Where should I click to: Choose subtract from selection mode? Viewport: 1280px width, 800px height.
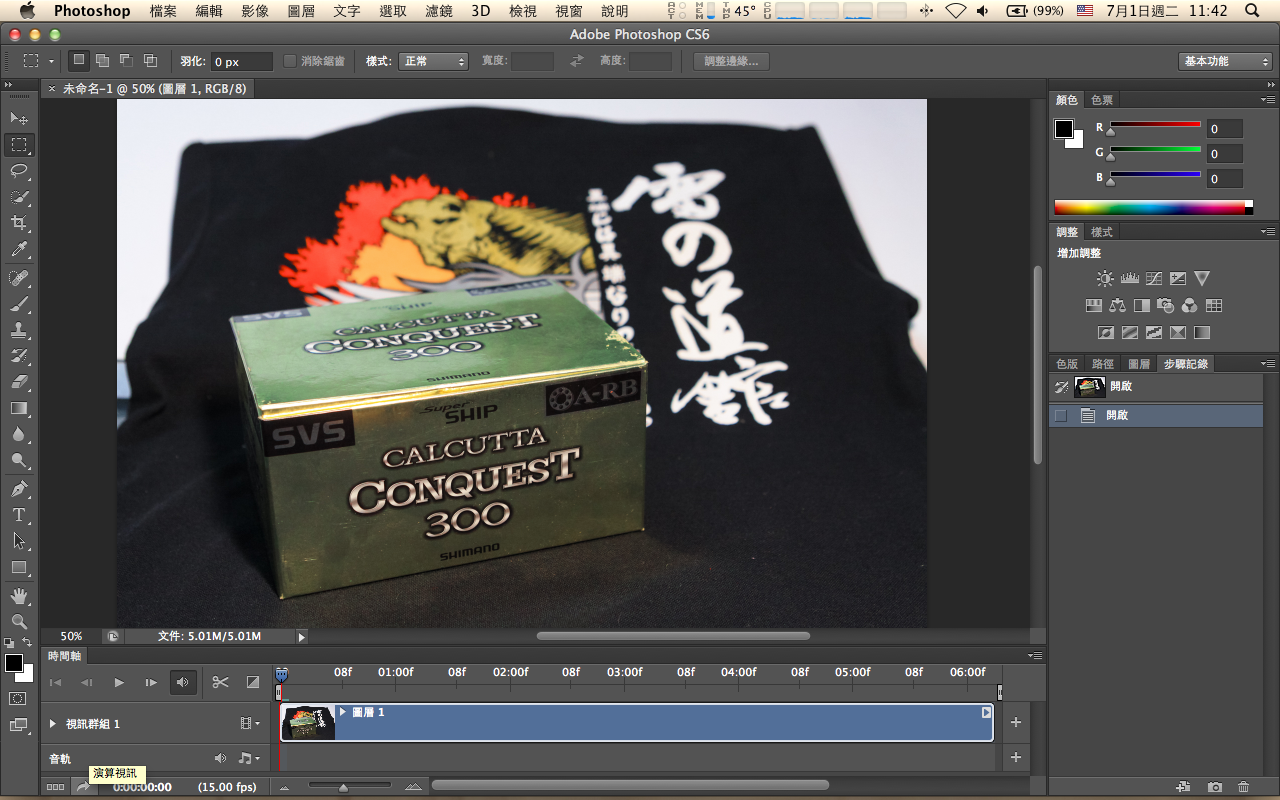pos(126,61)
